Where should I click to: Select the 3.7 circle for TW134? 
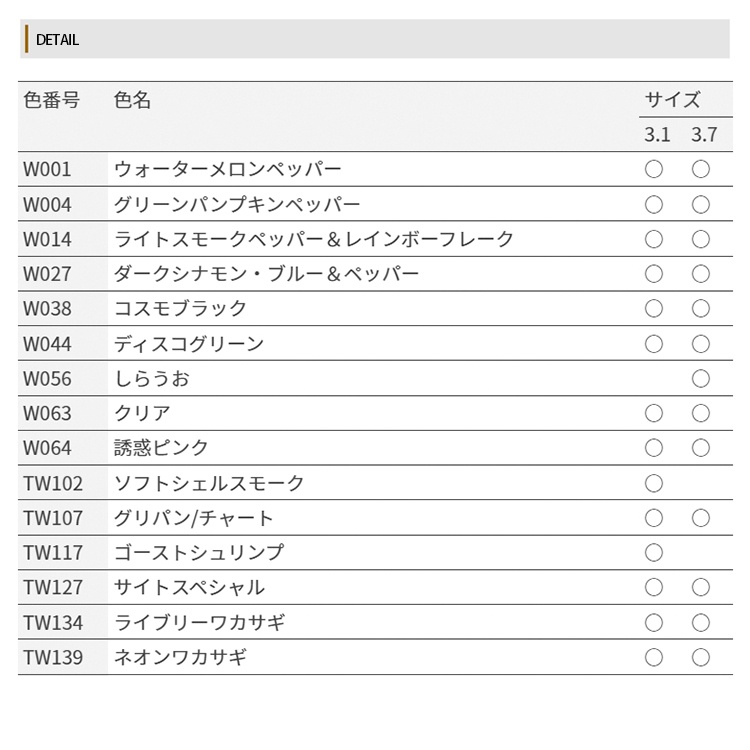701,622
